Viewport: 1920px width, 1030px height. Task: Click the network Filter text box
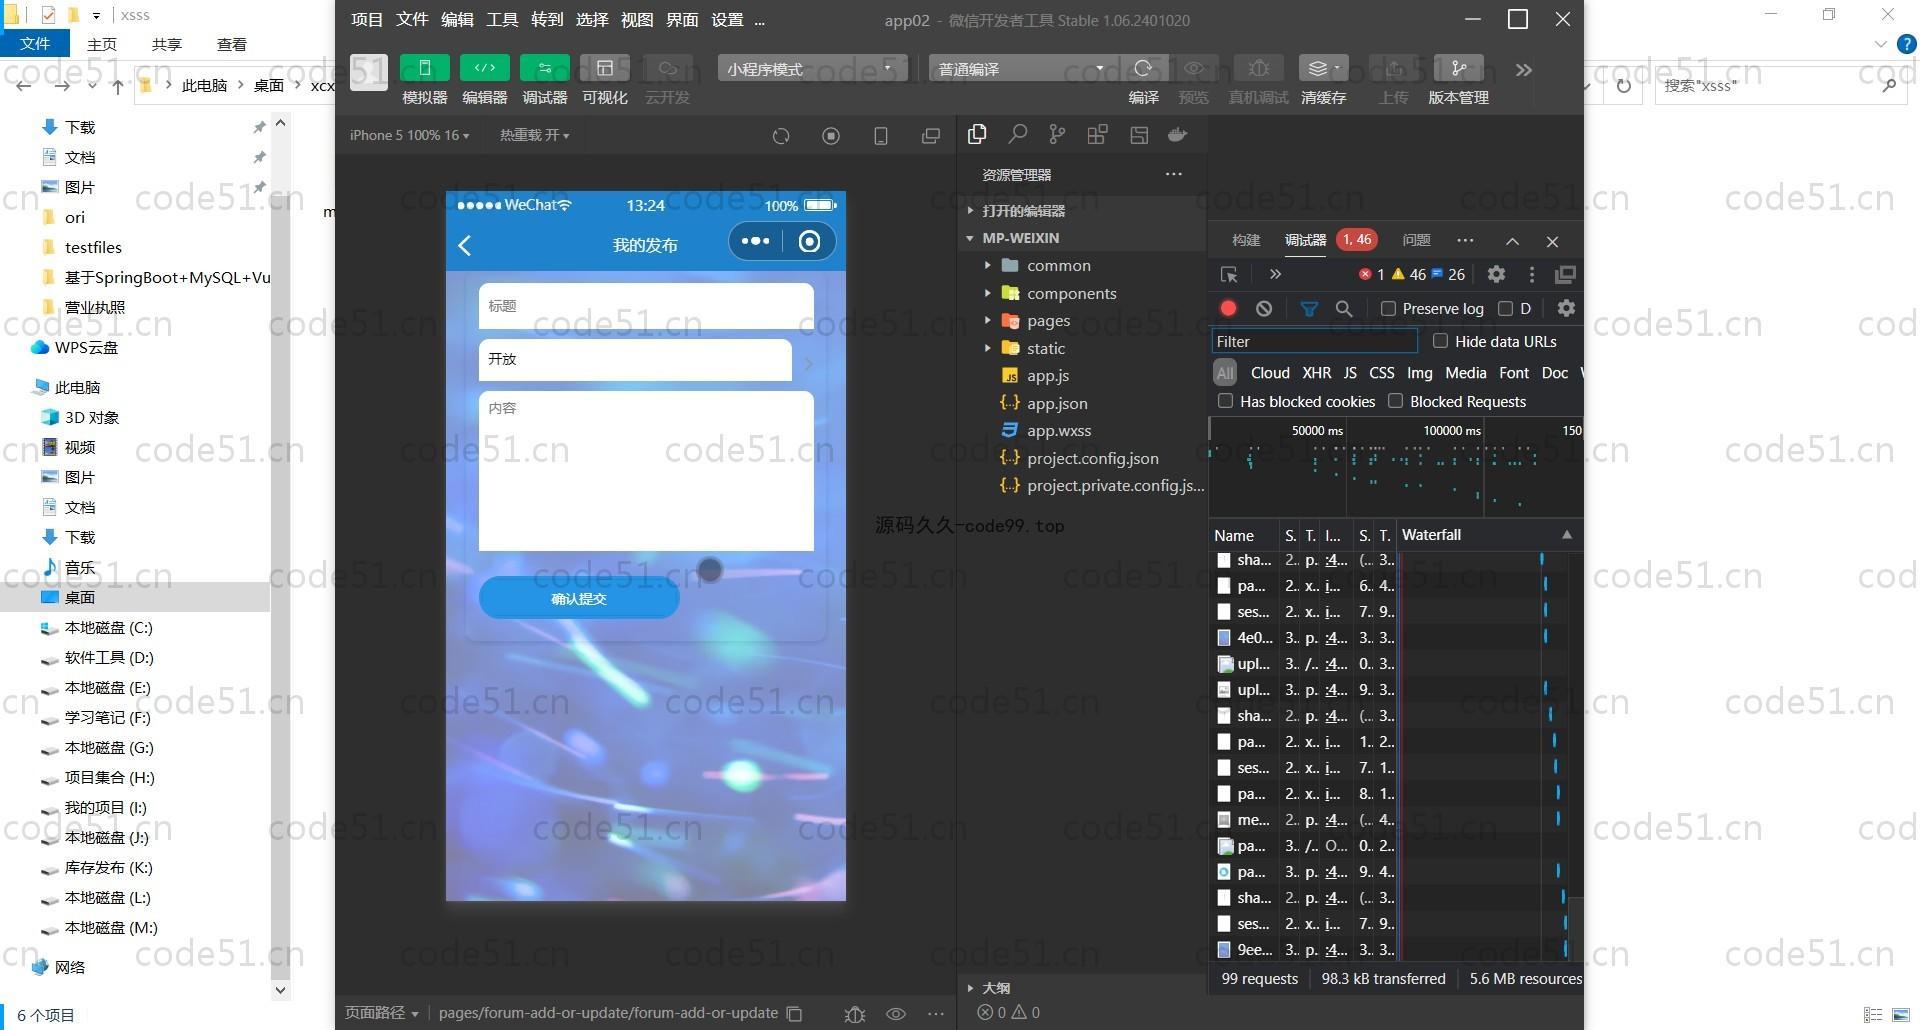point(1314,341)
